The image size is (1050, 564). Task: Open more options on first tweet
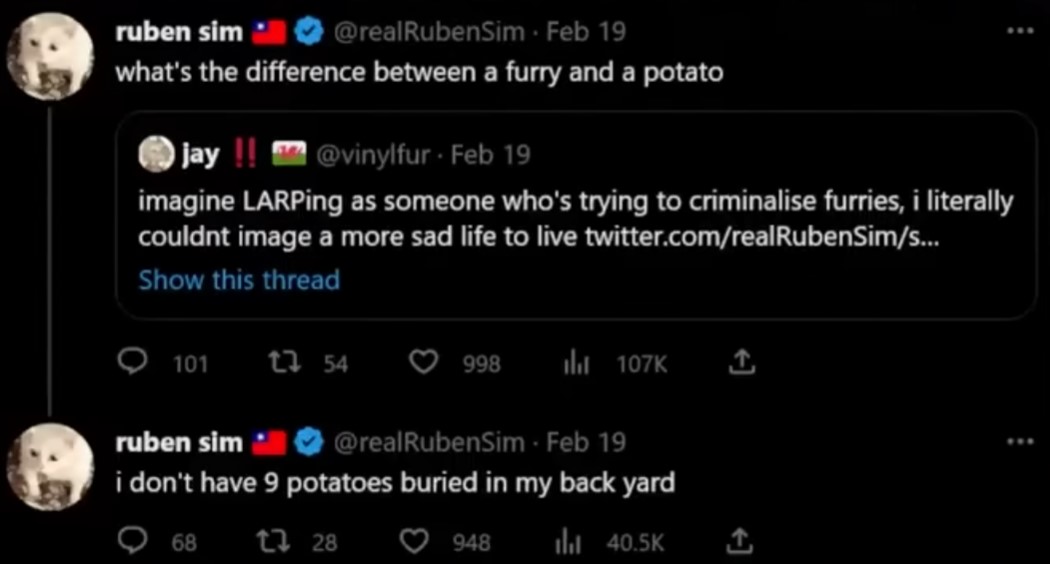(x=1021, y=31)
